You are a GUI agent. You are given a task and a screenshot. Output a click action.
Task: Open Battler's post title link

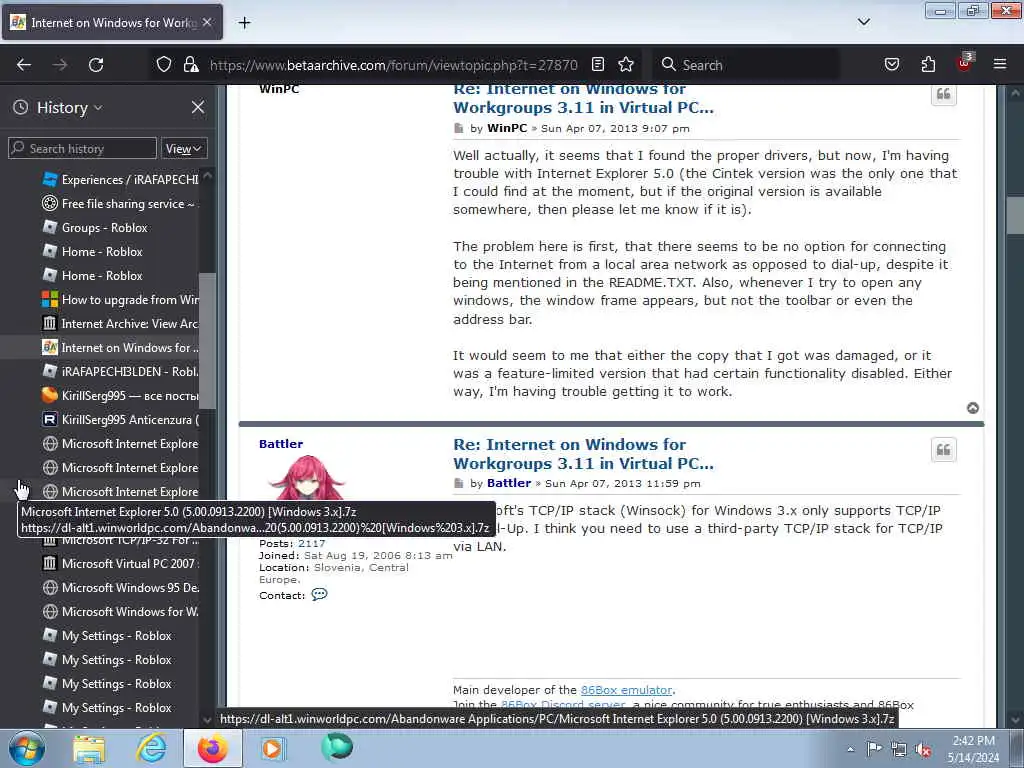tap(583, 454)
